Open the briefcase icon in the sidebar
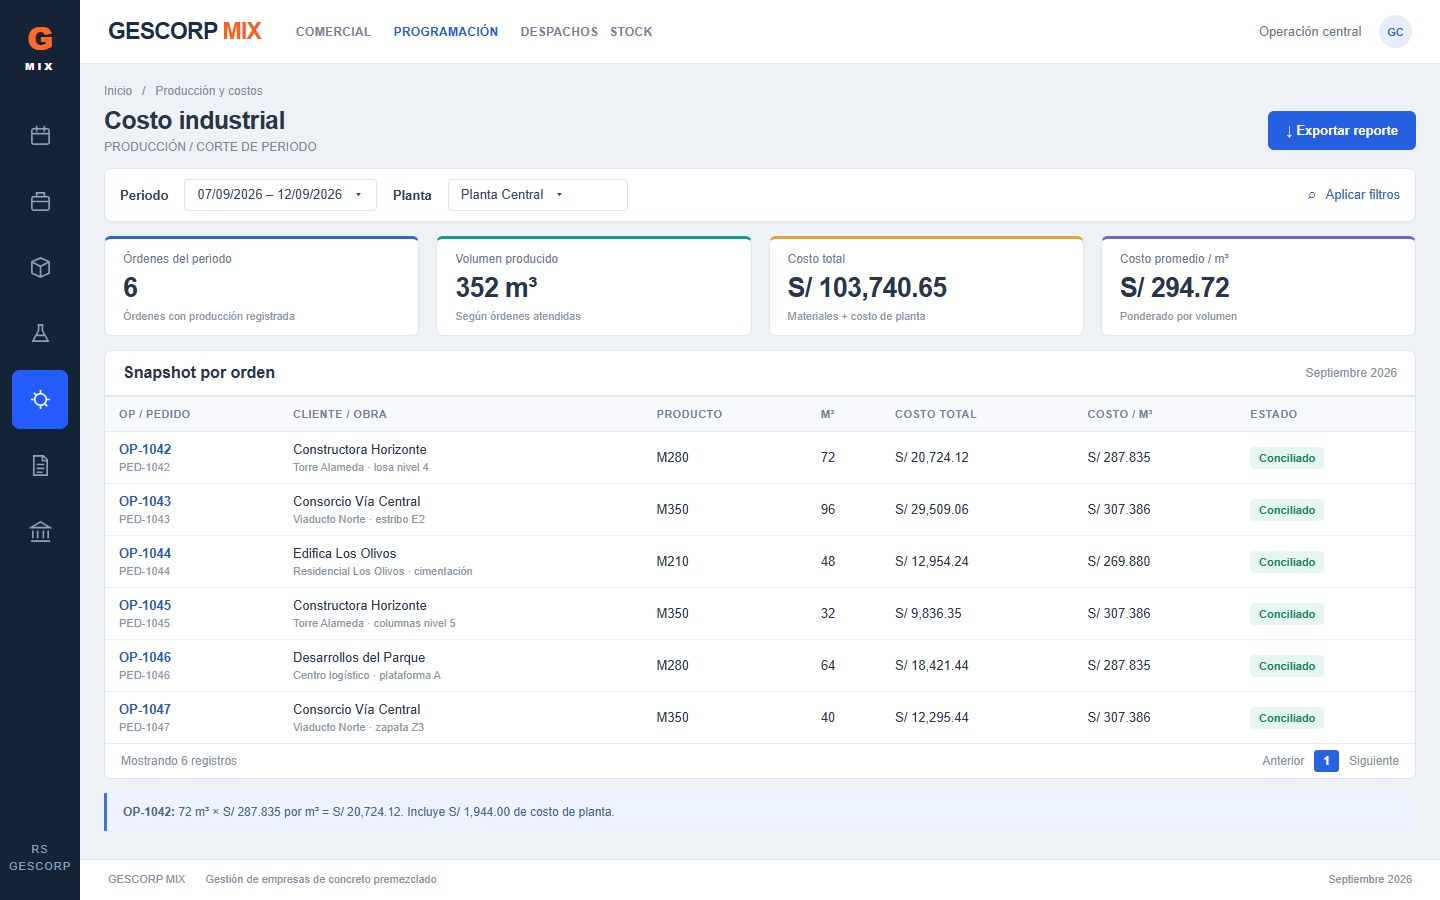 pyautogui.click(x=40, y=201)
